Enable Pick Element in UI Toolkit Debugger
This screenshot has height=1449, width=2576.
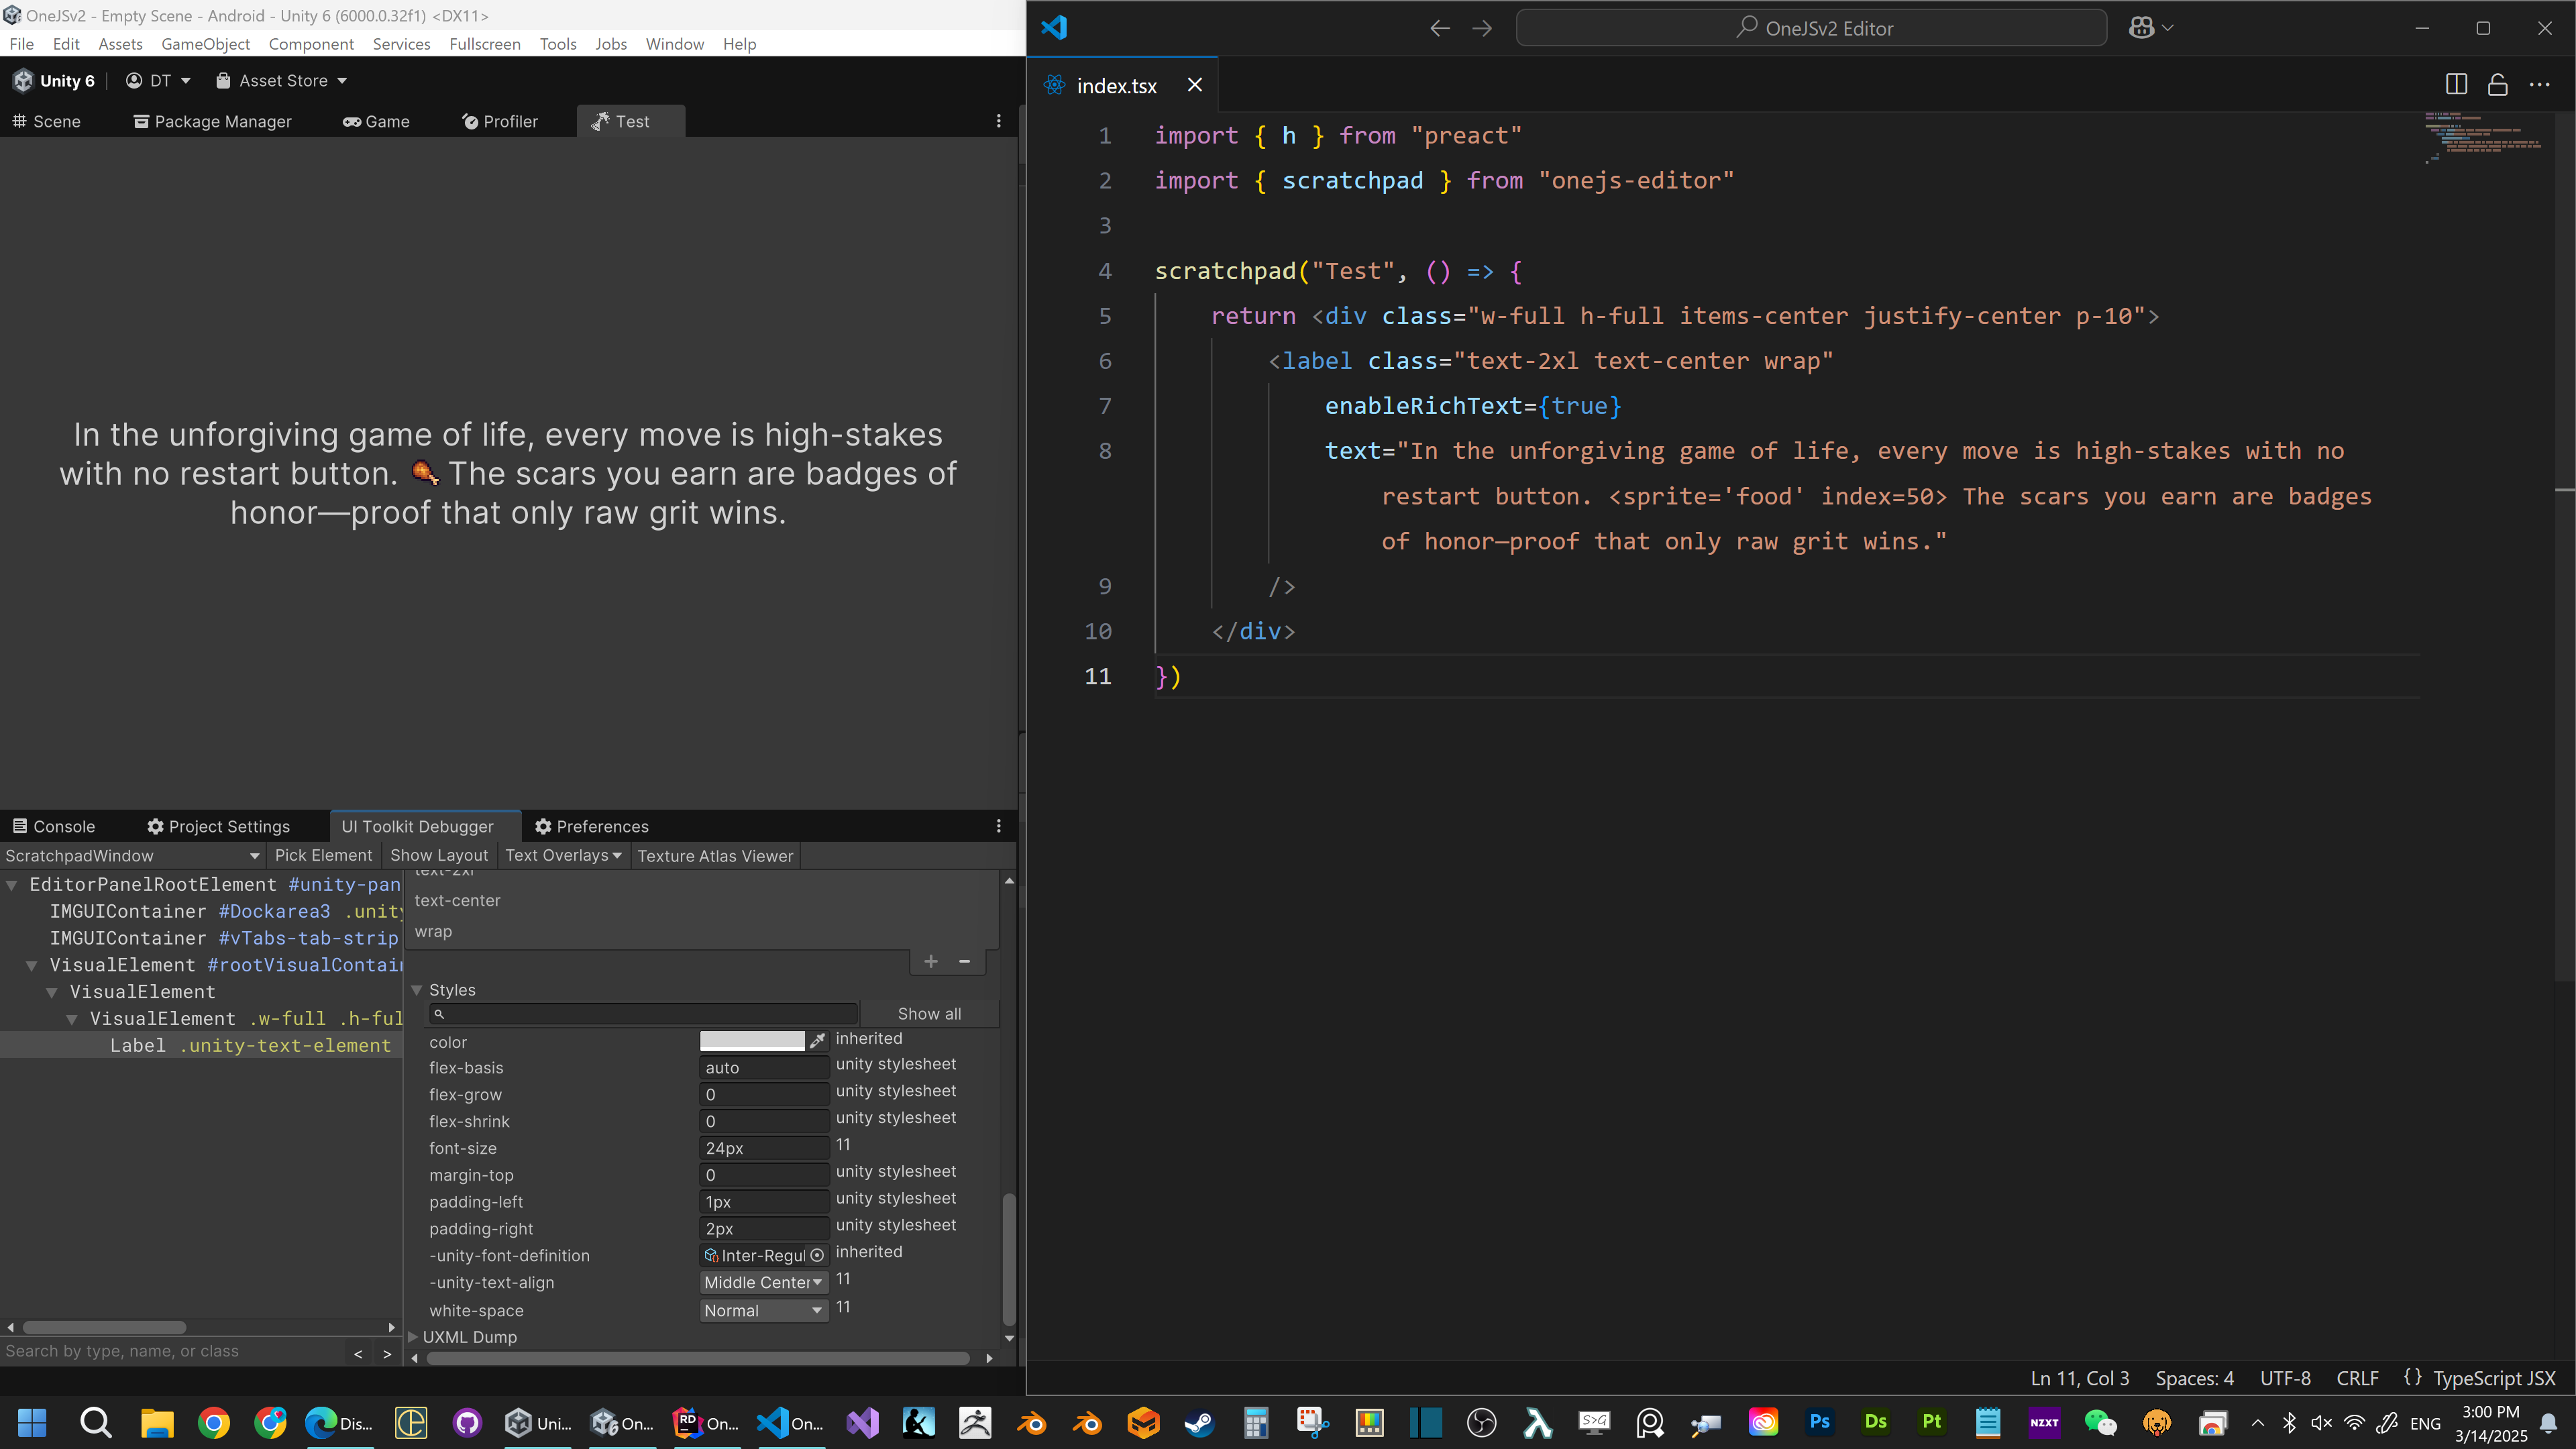point(323,855)
